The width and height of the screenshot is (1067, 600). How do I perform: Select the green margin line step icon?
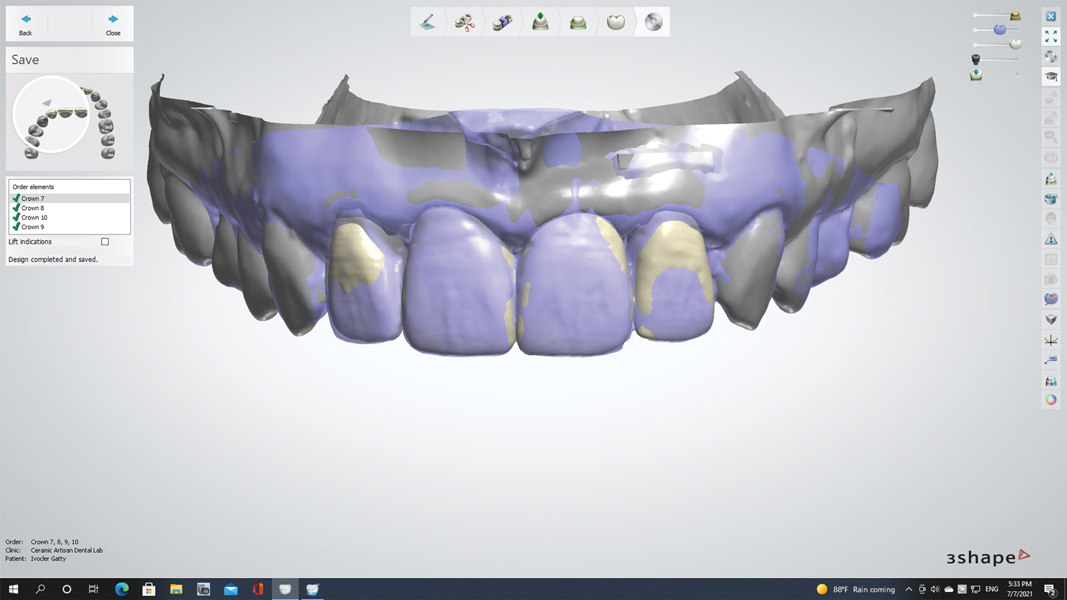click(578, 22)
